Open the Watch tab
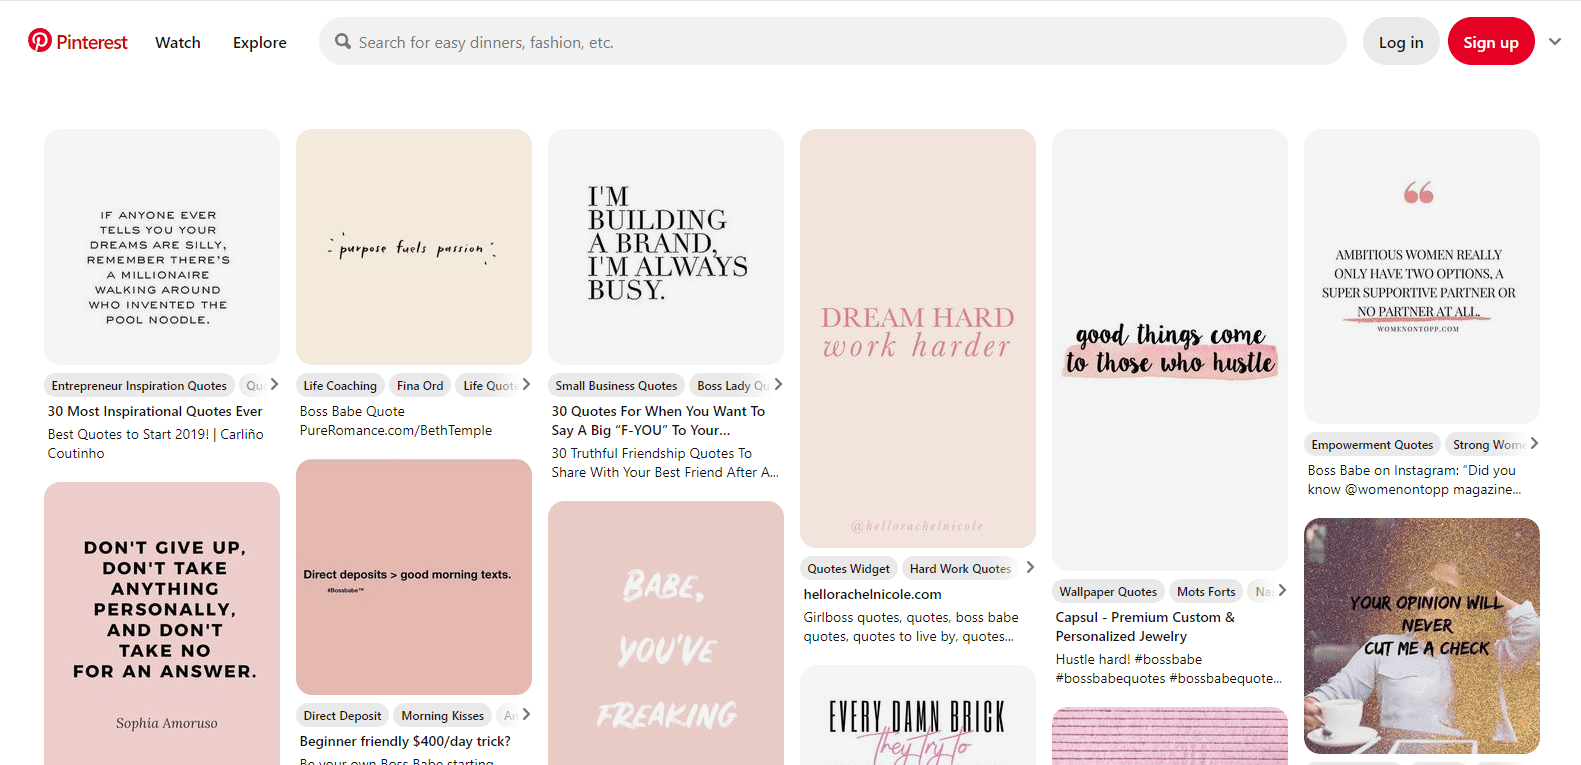 point(178,42)
